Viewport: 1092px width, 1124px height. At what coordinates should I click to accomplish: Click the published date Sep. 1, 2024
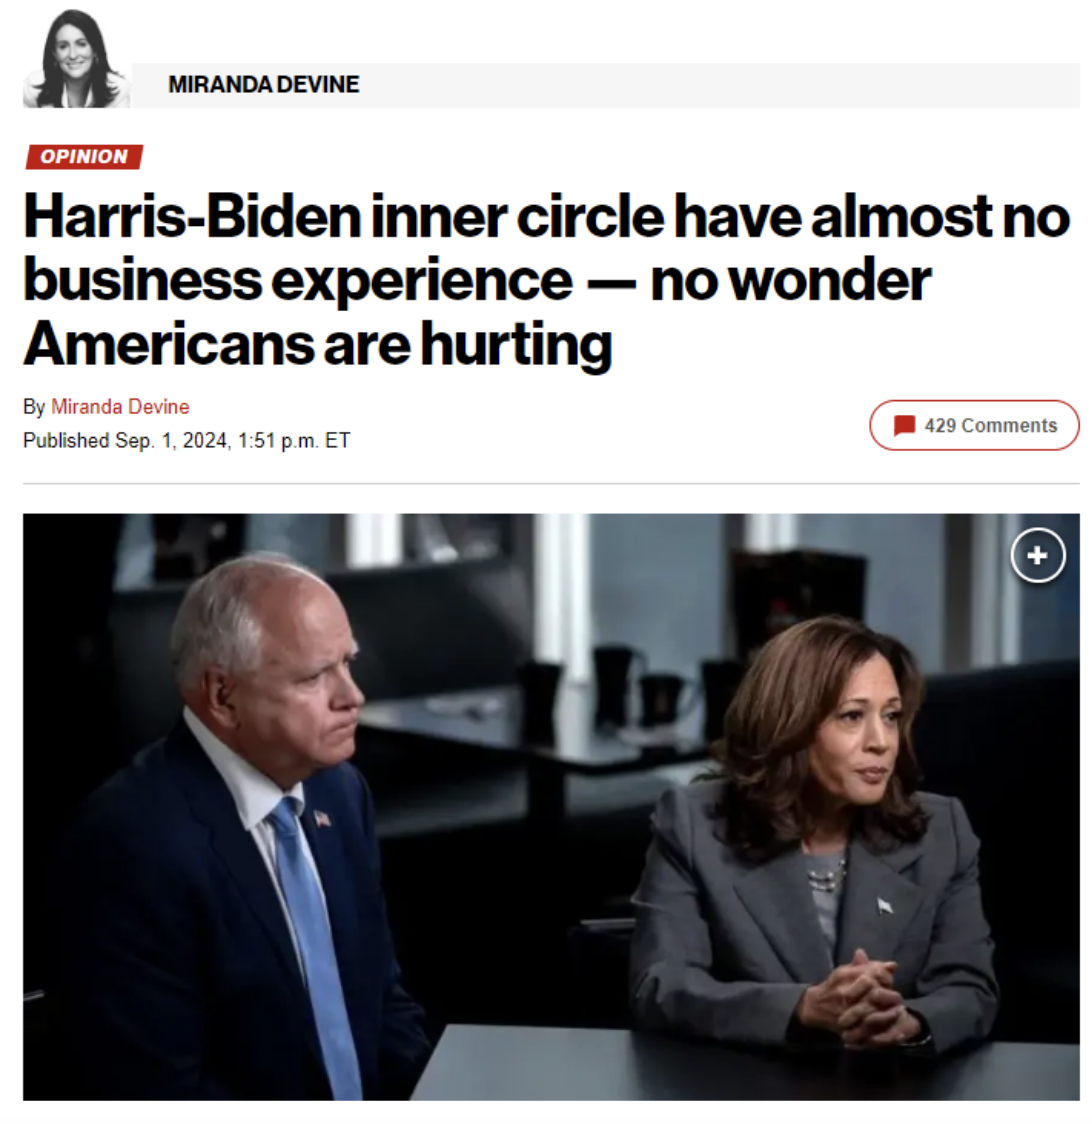[x=171, y=440]
